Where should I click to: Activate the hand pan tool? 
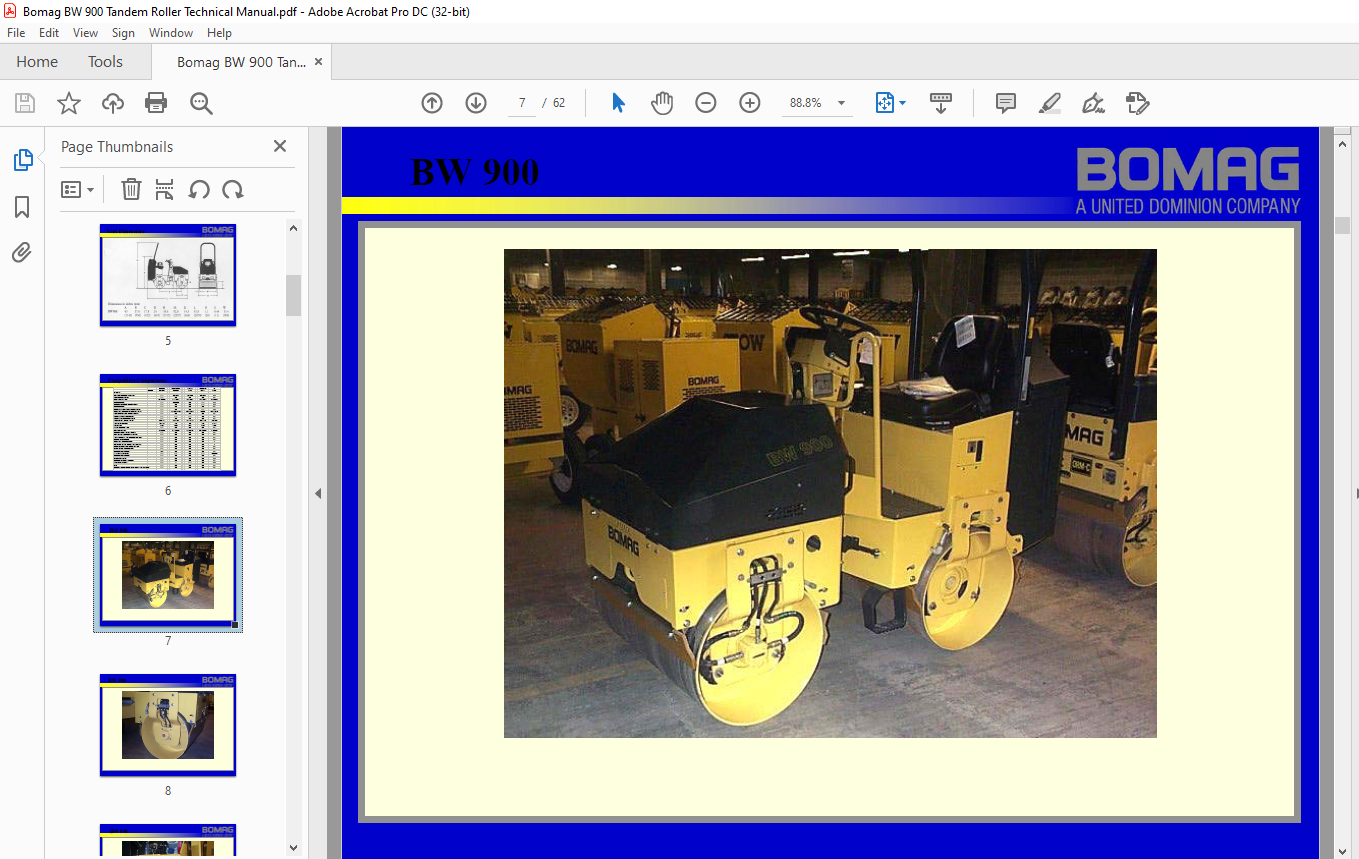coord(662,103)
